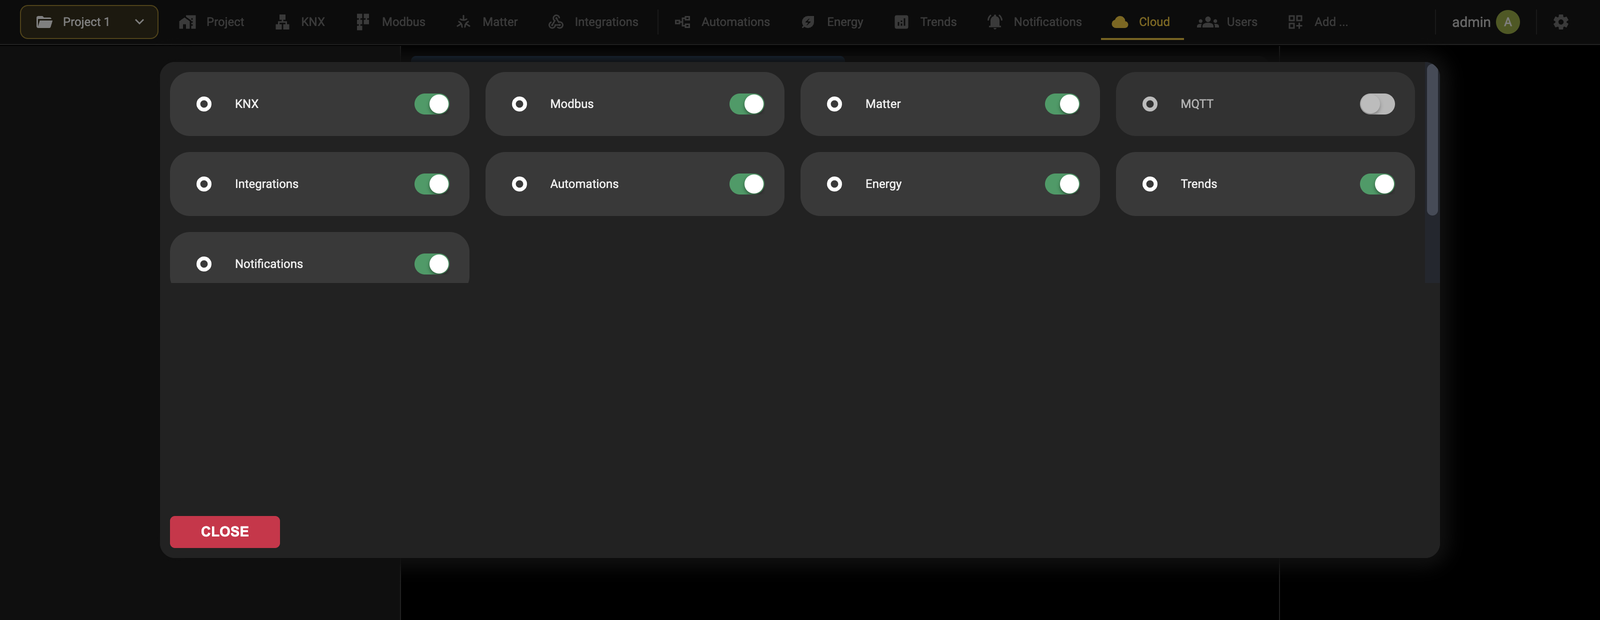Disable the KNX toggle switch
Image resolution: width=1600 pixels, height=620 pixels.
point(432,104)
